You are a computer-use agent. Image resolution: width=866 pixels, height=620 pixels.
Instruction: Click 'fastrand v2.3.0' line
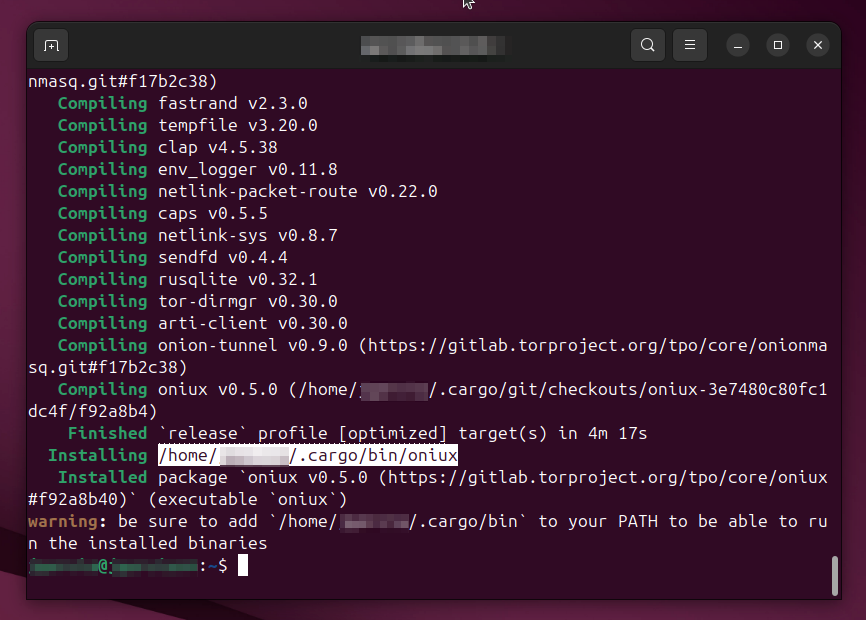tap(233, 103)
